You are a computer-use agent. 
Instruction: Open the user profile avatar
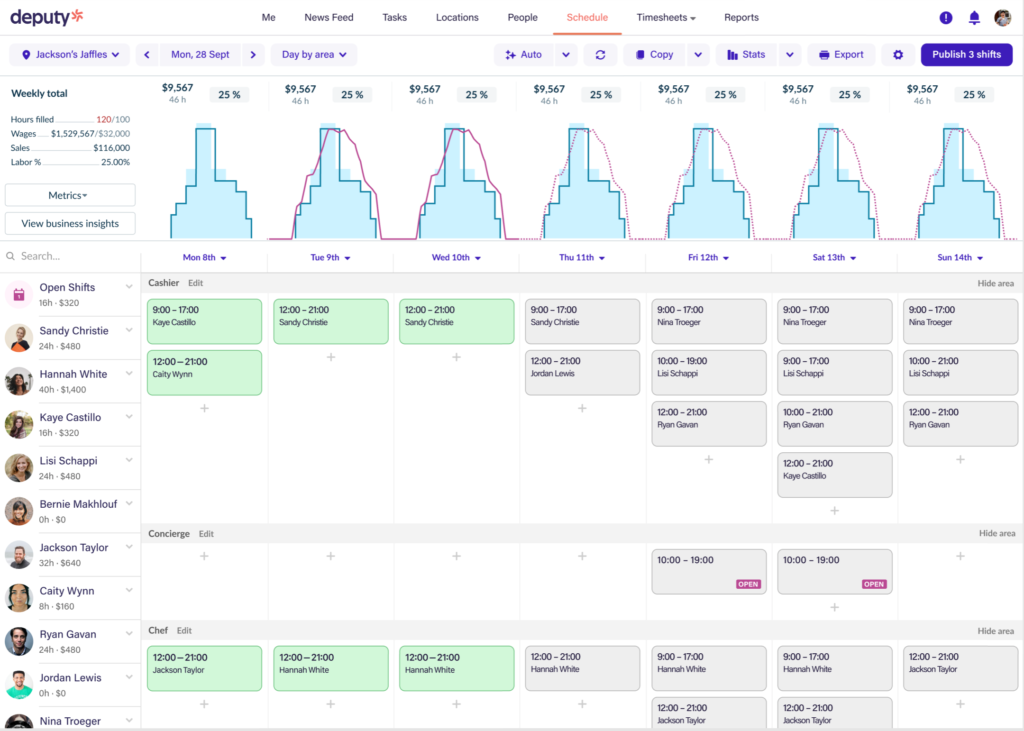(x=1002, y=18)
